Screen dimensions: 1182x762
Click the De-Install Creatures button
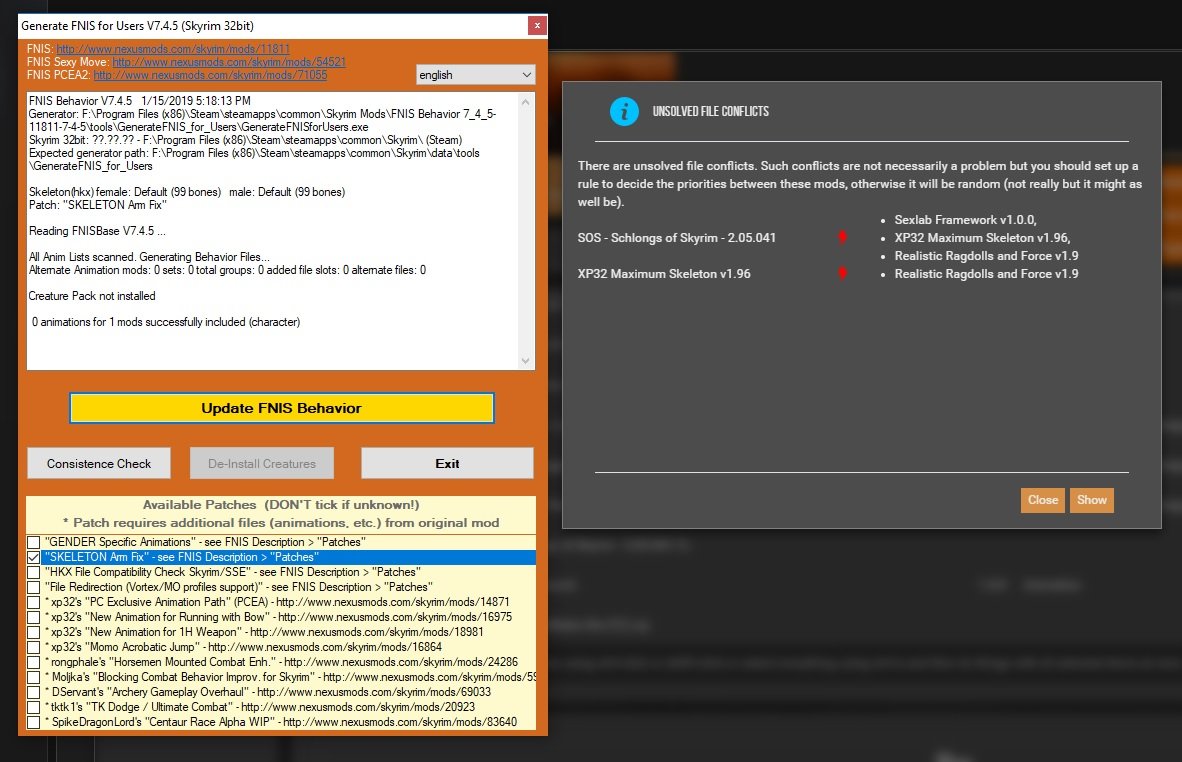coord(262,464)
